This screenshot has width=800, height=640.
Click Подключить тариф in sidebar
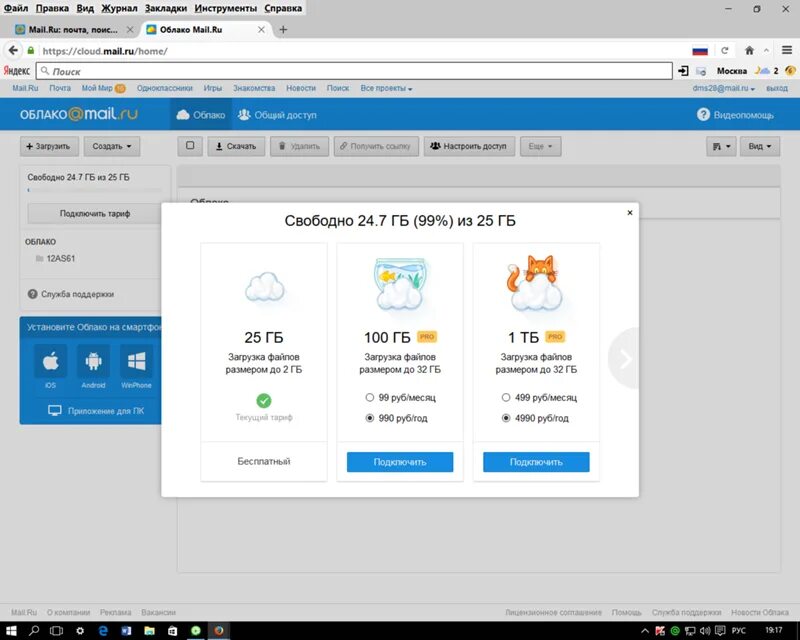click(95, 213)
